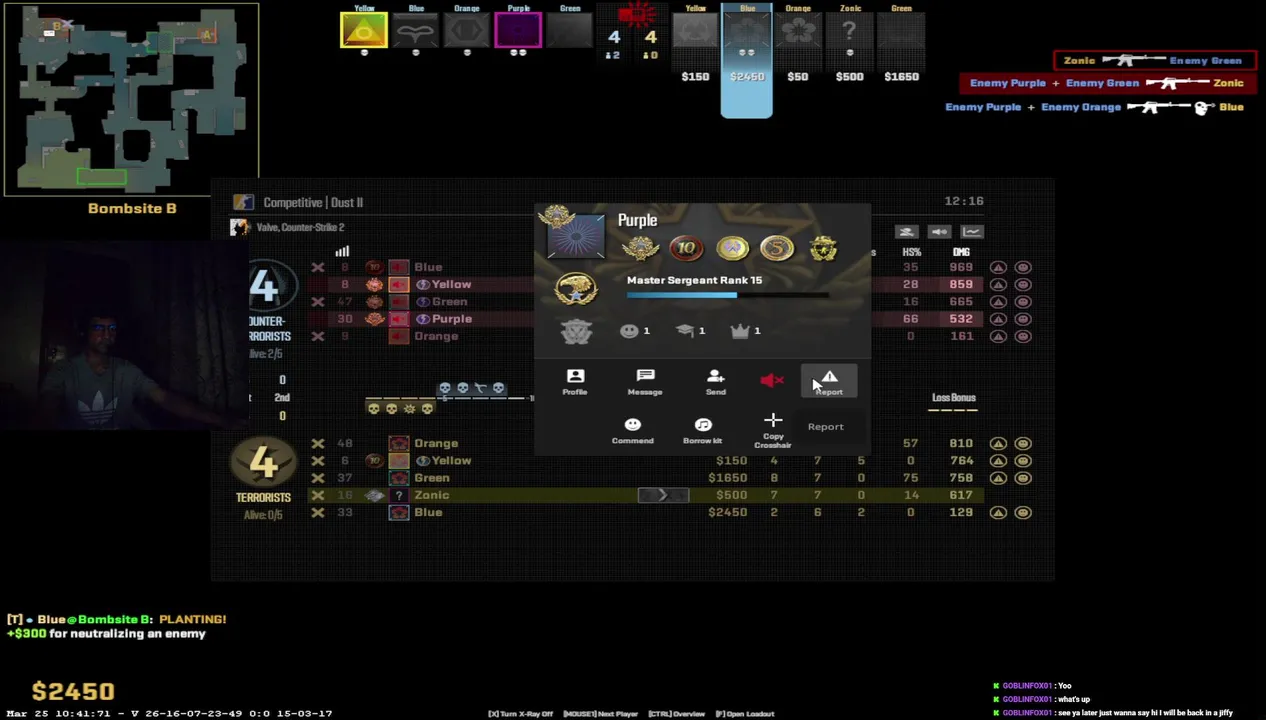The image size is (1266, 720).
Task: Report Terrorist Green with 758 damage
Action: click(x=998, y=478)
